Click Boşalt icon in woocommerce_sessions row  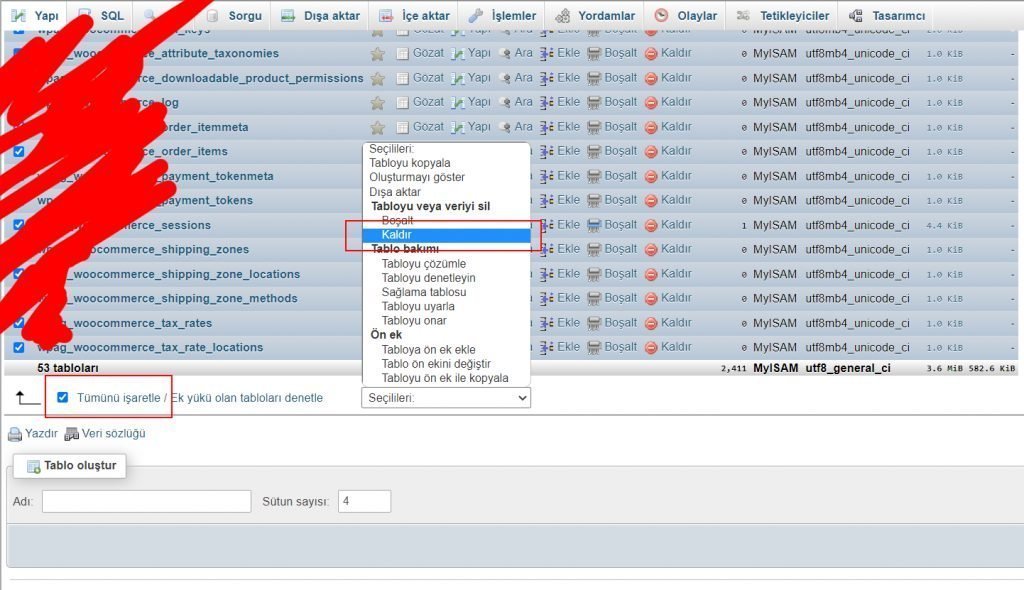(x=594, y=225)
